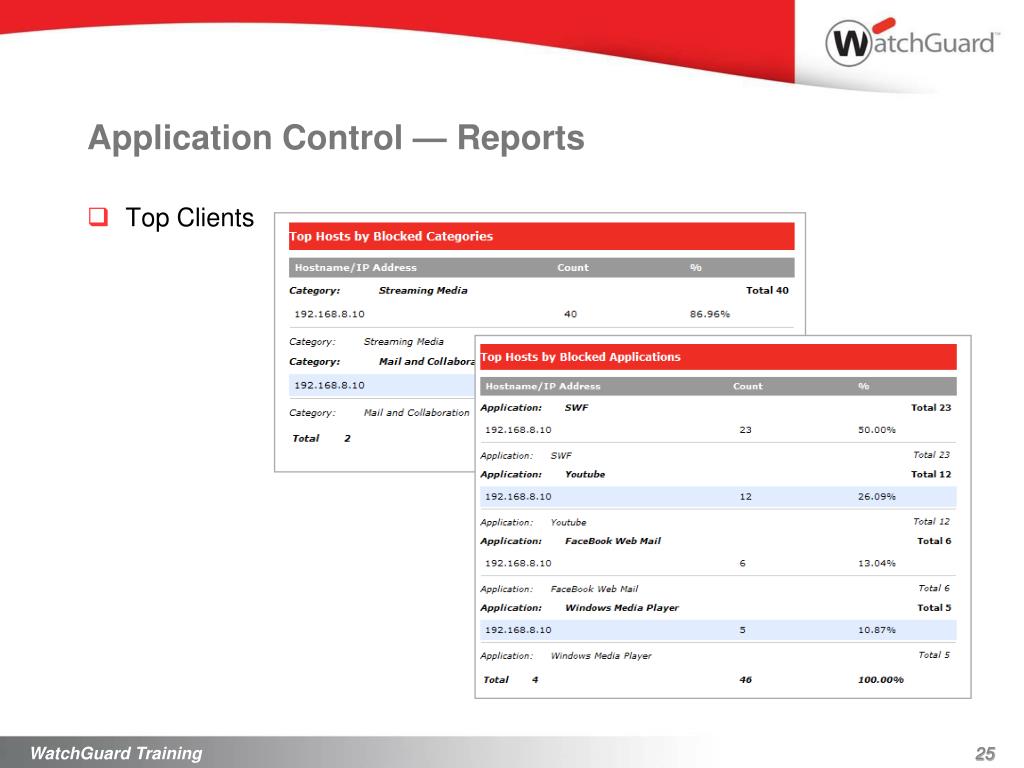Select the italic "Mail and Collaboration" footer text

pos(417,413)
